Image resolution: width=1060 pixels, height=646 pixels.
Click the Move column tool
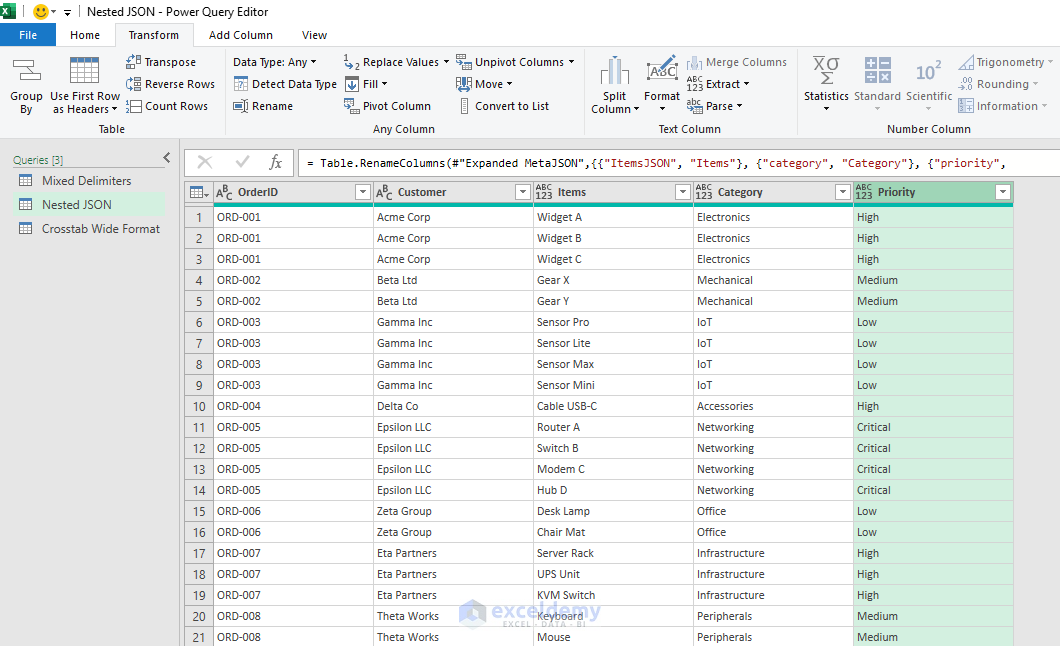coord(484,84)
